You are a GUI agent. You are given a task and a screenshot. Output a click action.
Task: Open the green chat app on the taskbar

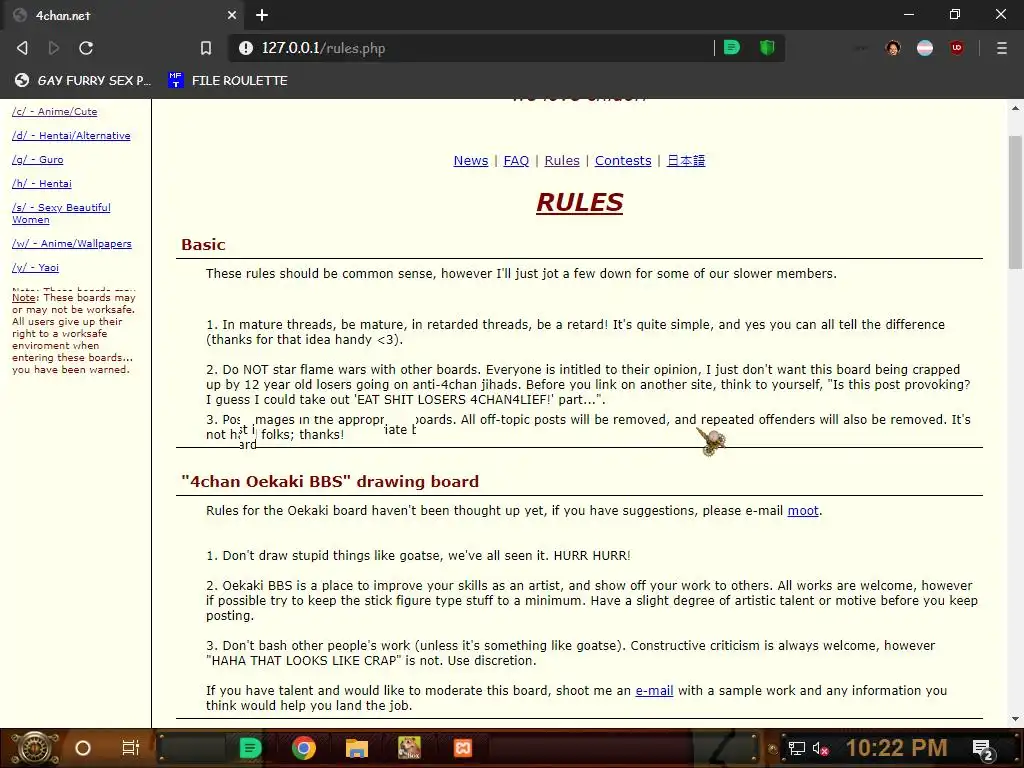click(x=250, y=748)
